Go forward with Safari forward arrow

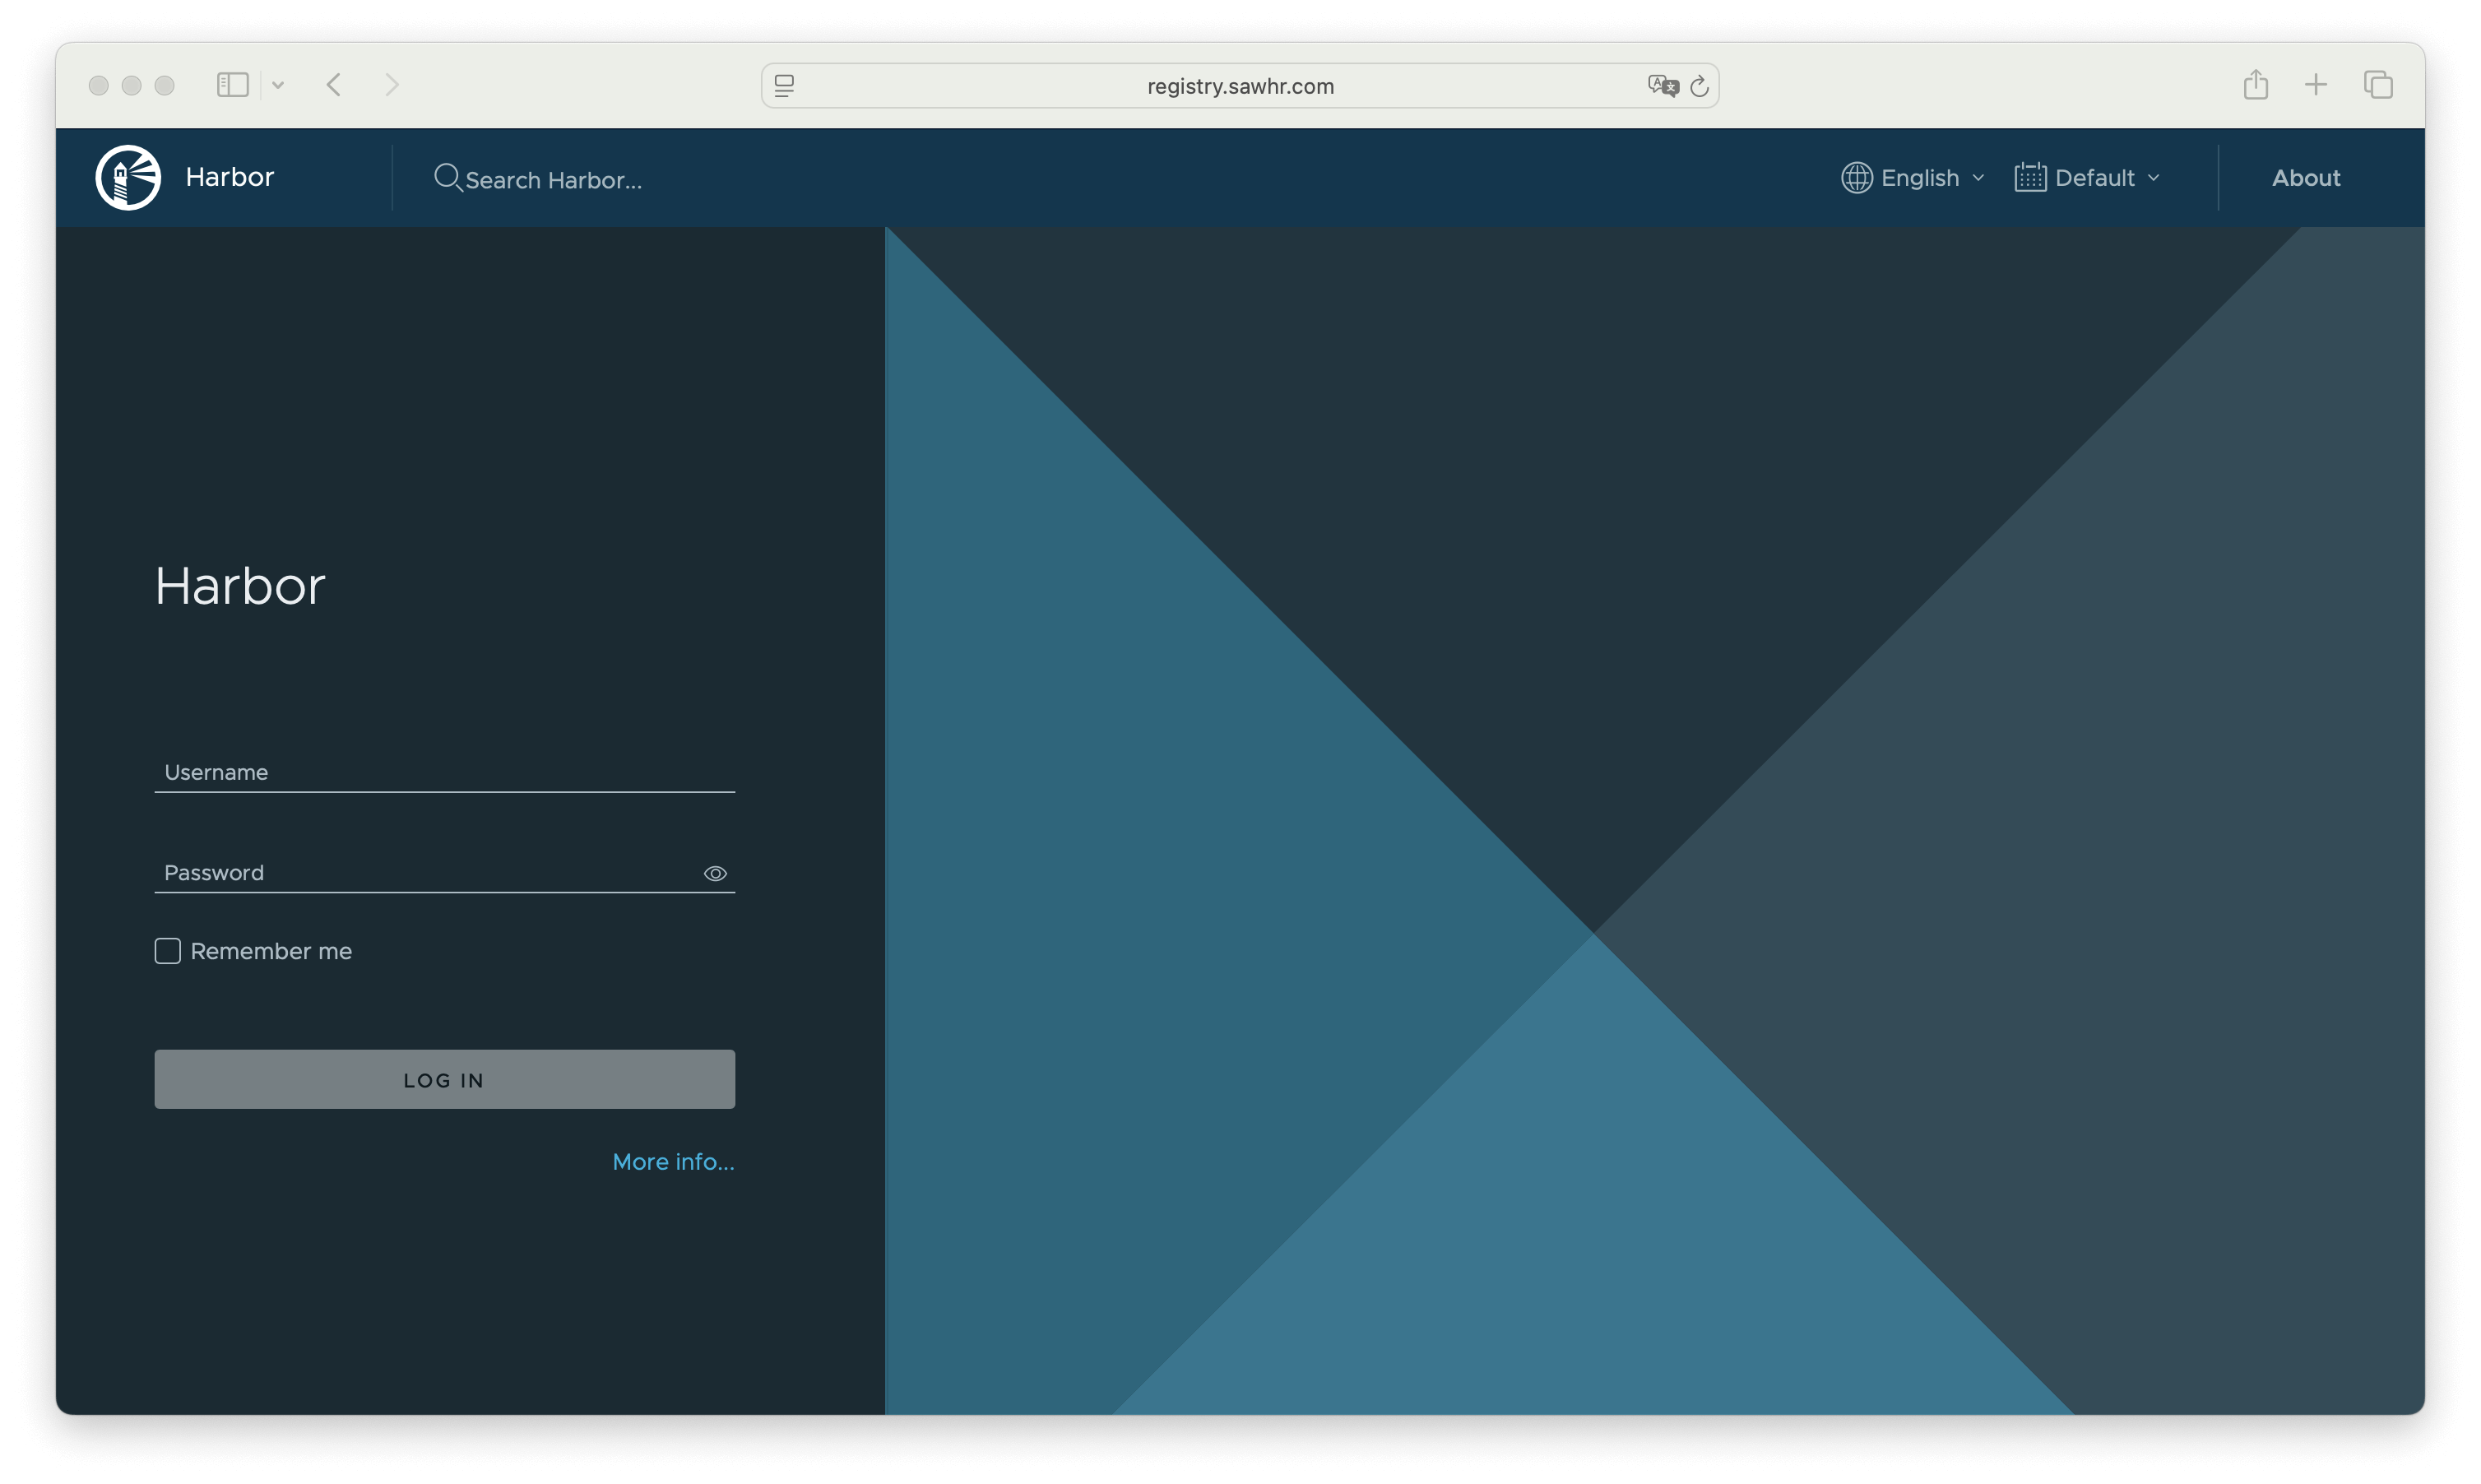(x=392, y=85)
